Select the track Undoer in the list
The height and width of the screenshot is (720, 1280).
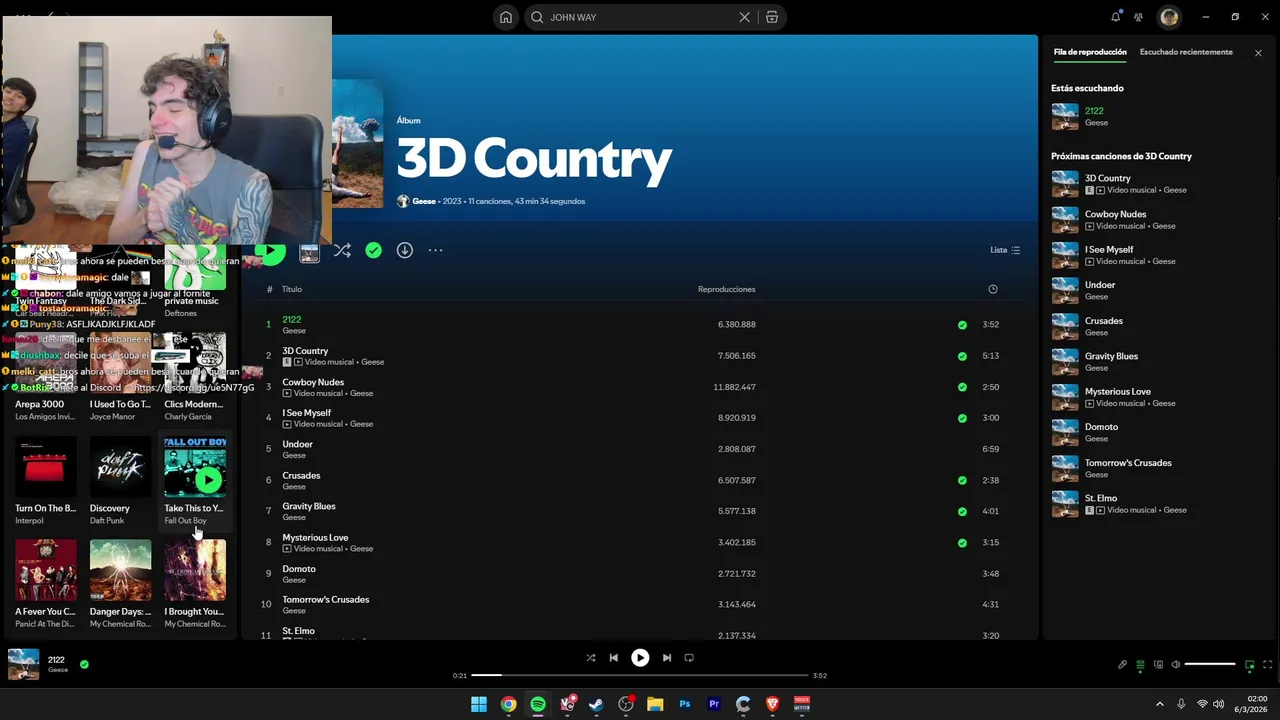click(x=297, y=444)
